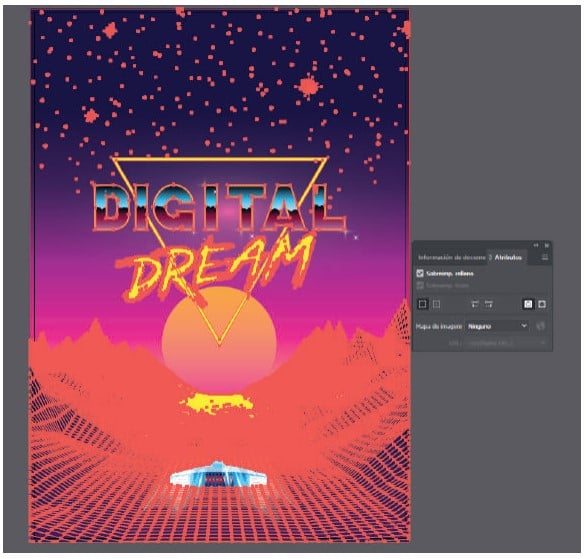Toggle the Sobreimp. relleno checkbox

(x=420, y=274)
